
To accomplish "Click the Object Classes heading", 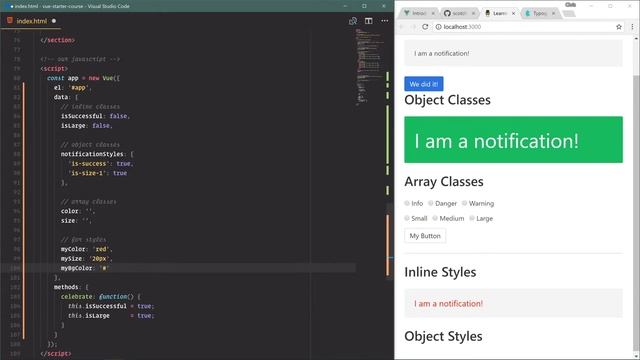I will click(x=447, y=100).
